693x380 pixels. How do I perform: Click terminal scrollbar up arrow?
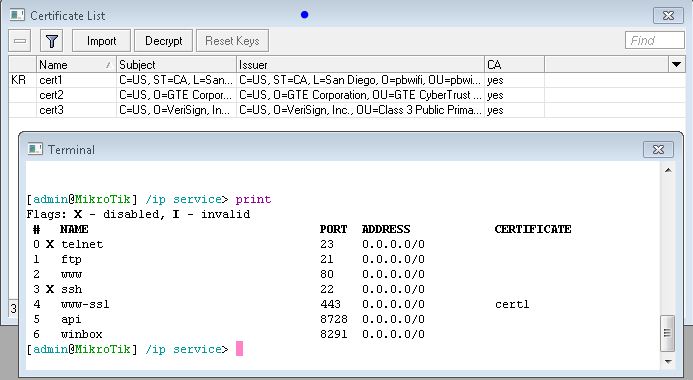[x=668, y=171]
